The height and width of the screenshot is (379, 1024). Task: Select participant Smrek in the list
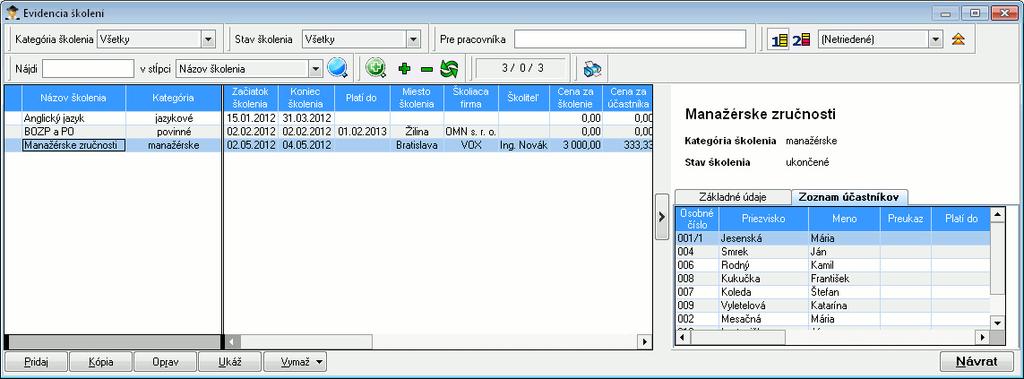[833, 252]
